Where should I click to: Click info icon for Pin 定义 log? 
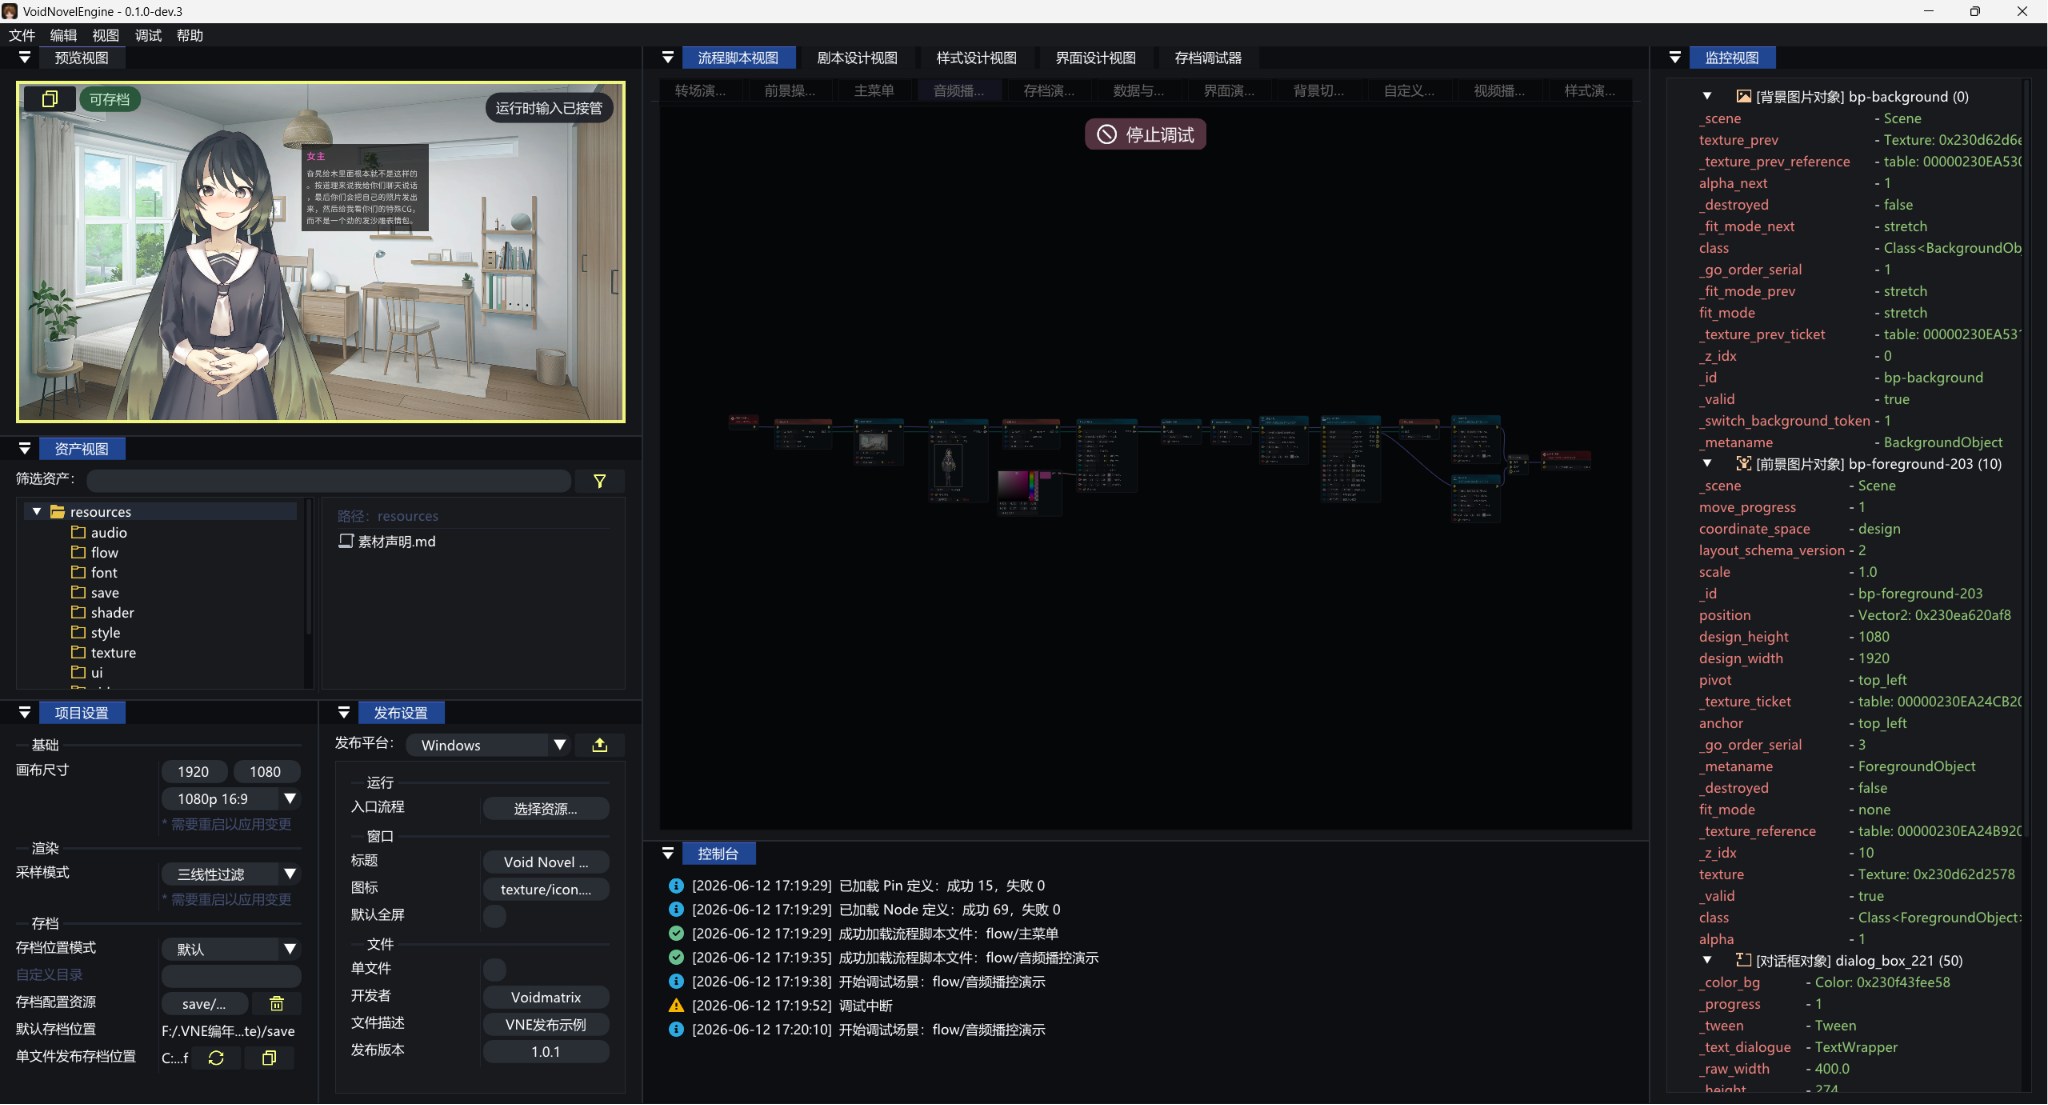[676, 886]
